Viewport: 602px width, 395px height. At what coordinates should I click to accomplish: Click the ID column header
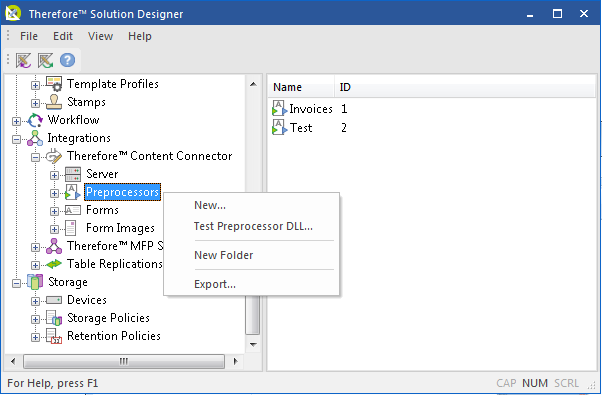(x=465, y=88)
